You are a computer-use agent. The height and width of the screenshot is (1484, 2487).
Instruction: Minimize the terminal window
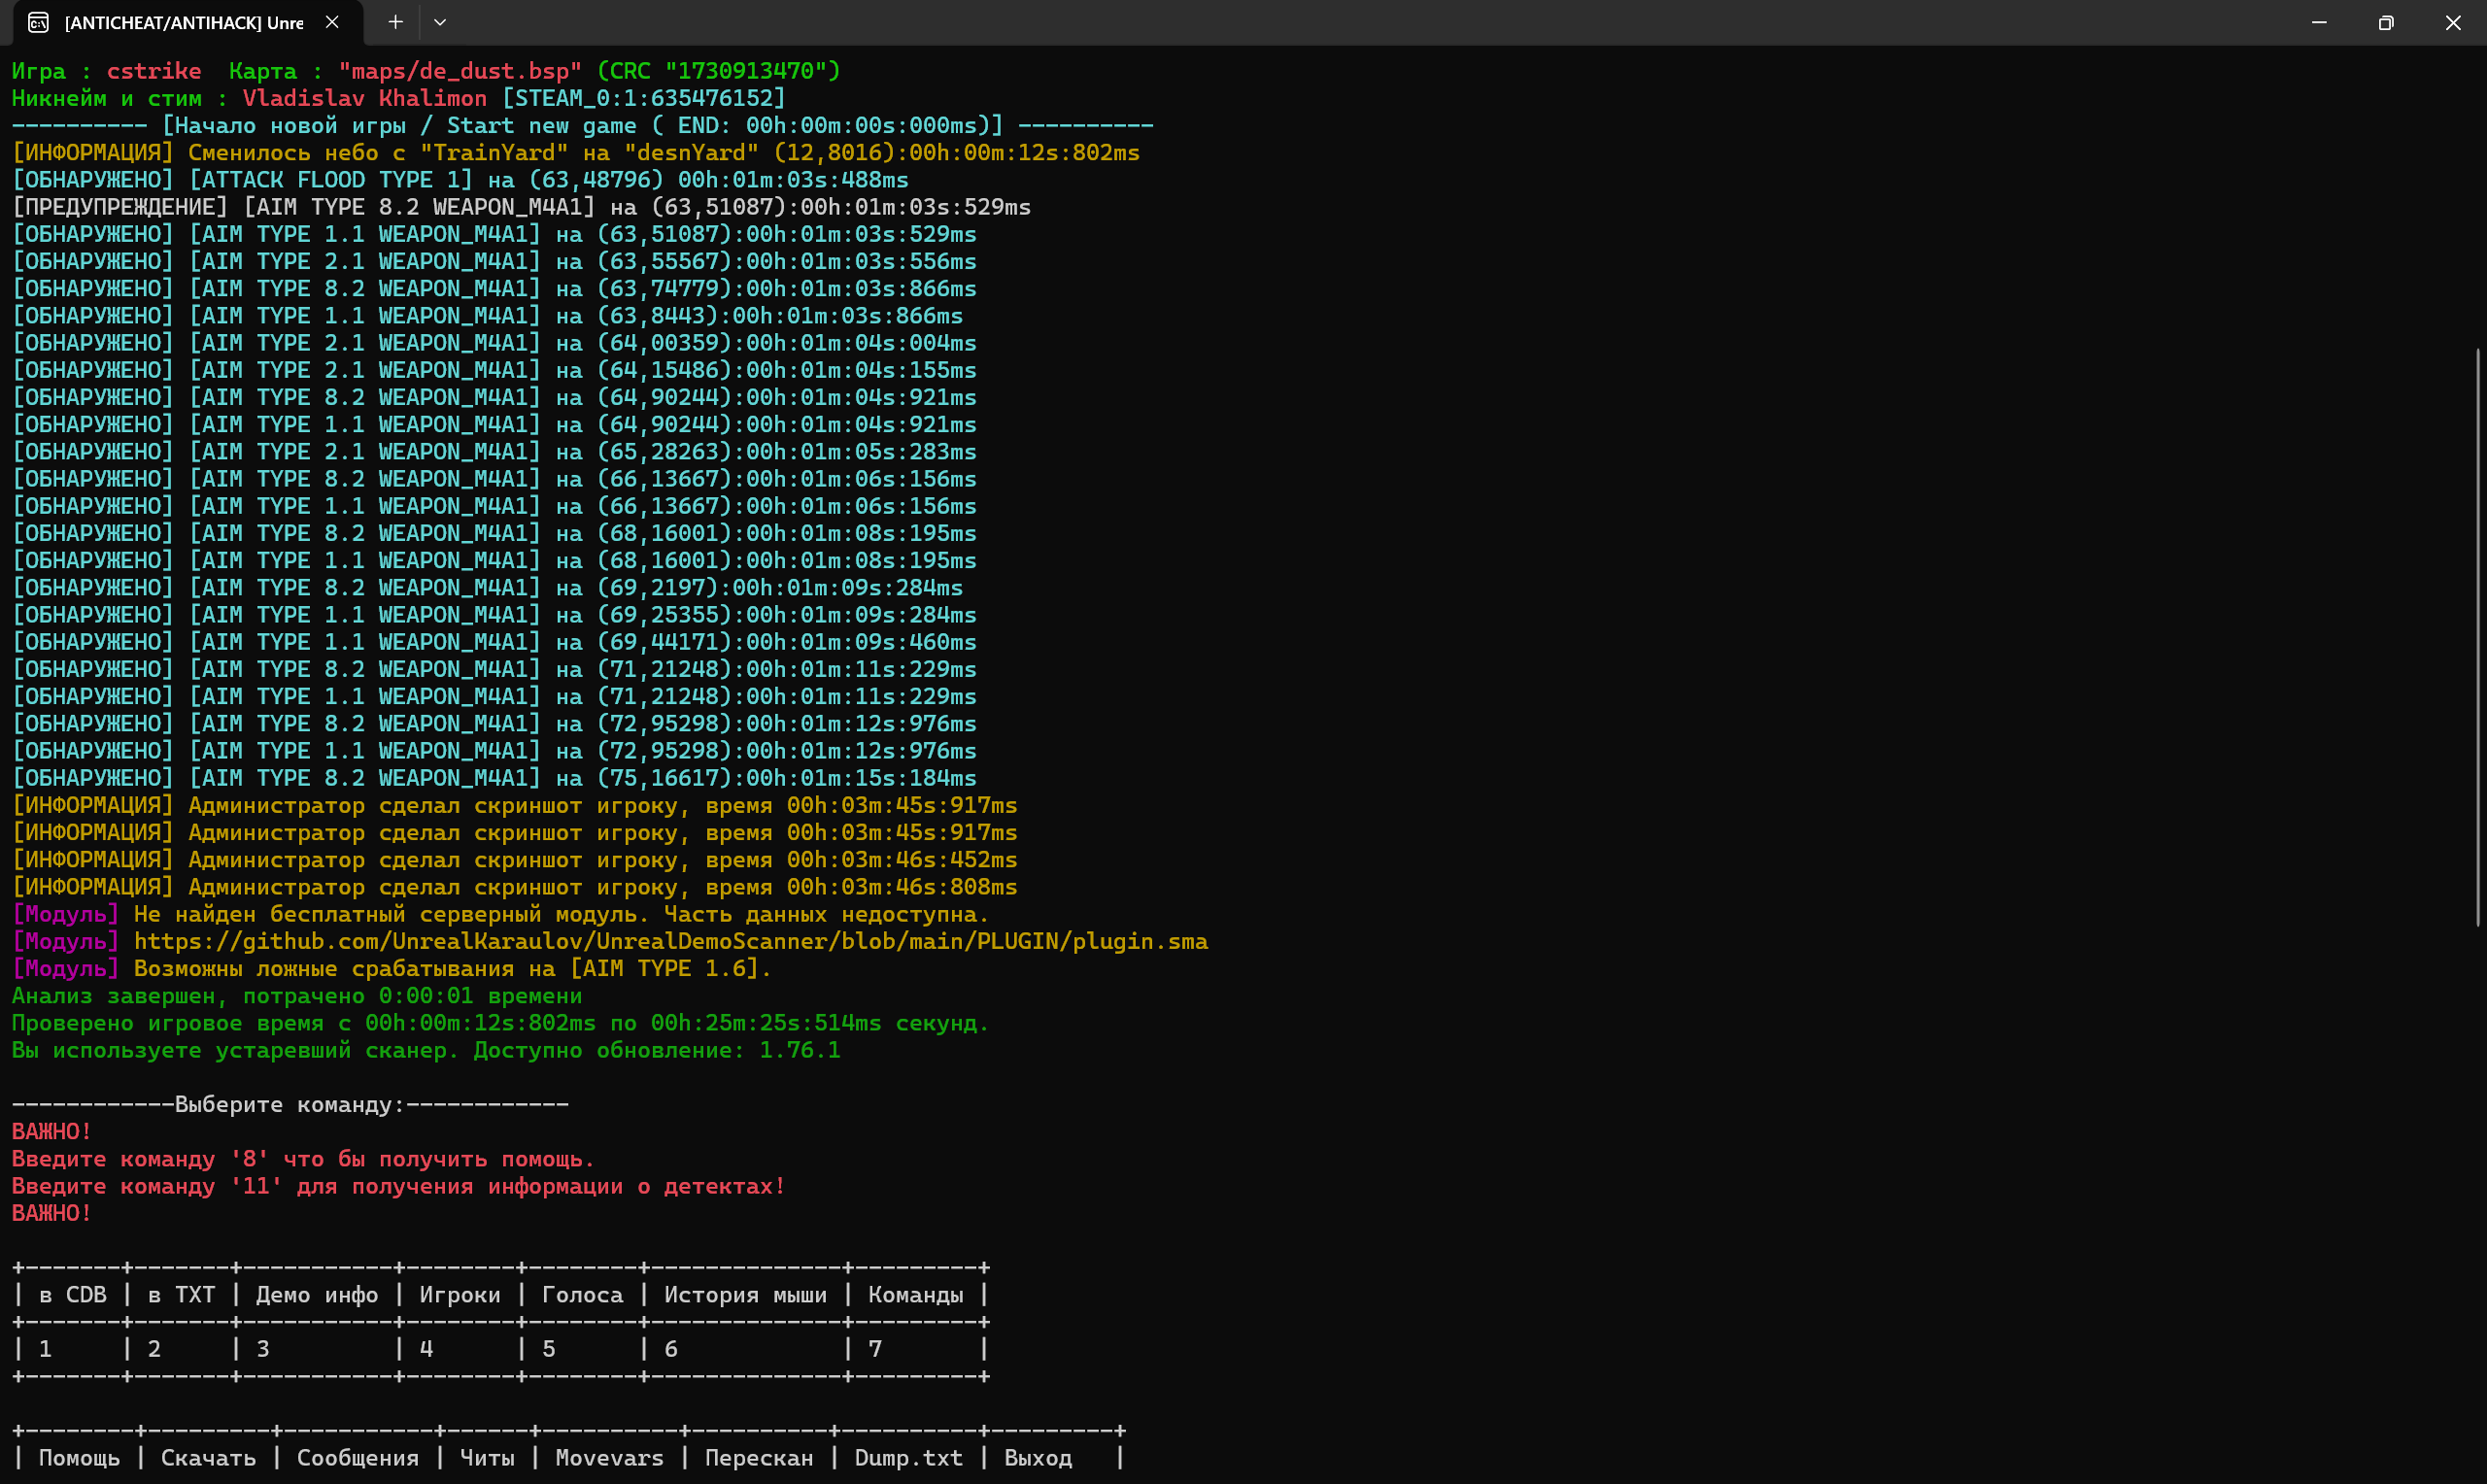2319,22
